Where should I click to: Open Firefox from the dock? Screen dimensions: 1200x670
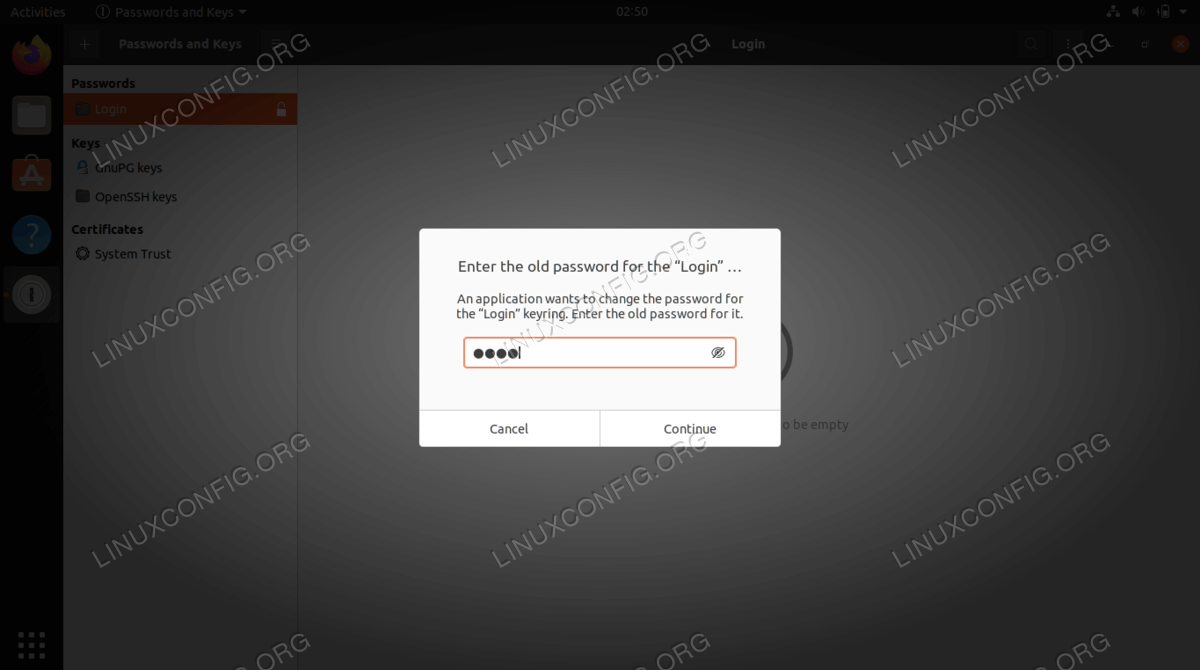[32, 53]
